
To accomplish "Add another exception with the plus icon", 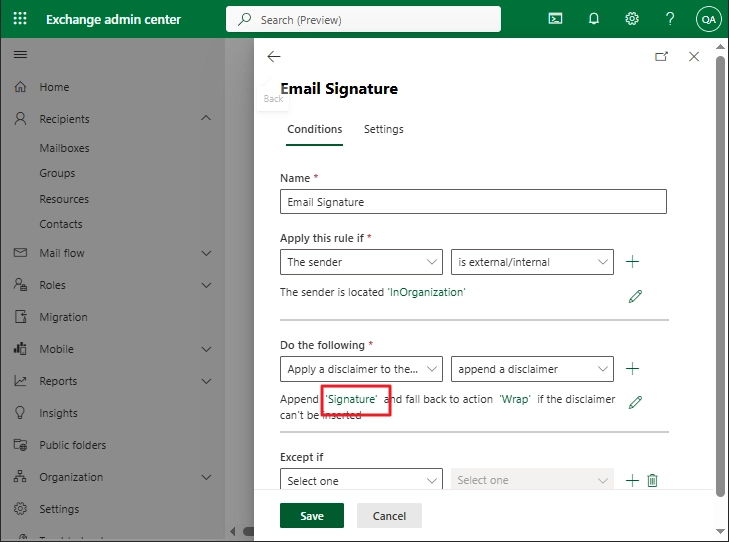I will point(632,480).
